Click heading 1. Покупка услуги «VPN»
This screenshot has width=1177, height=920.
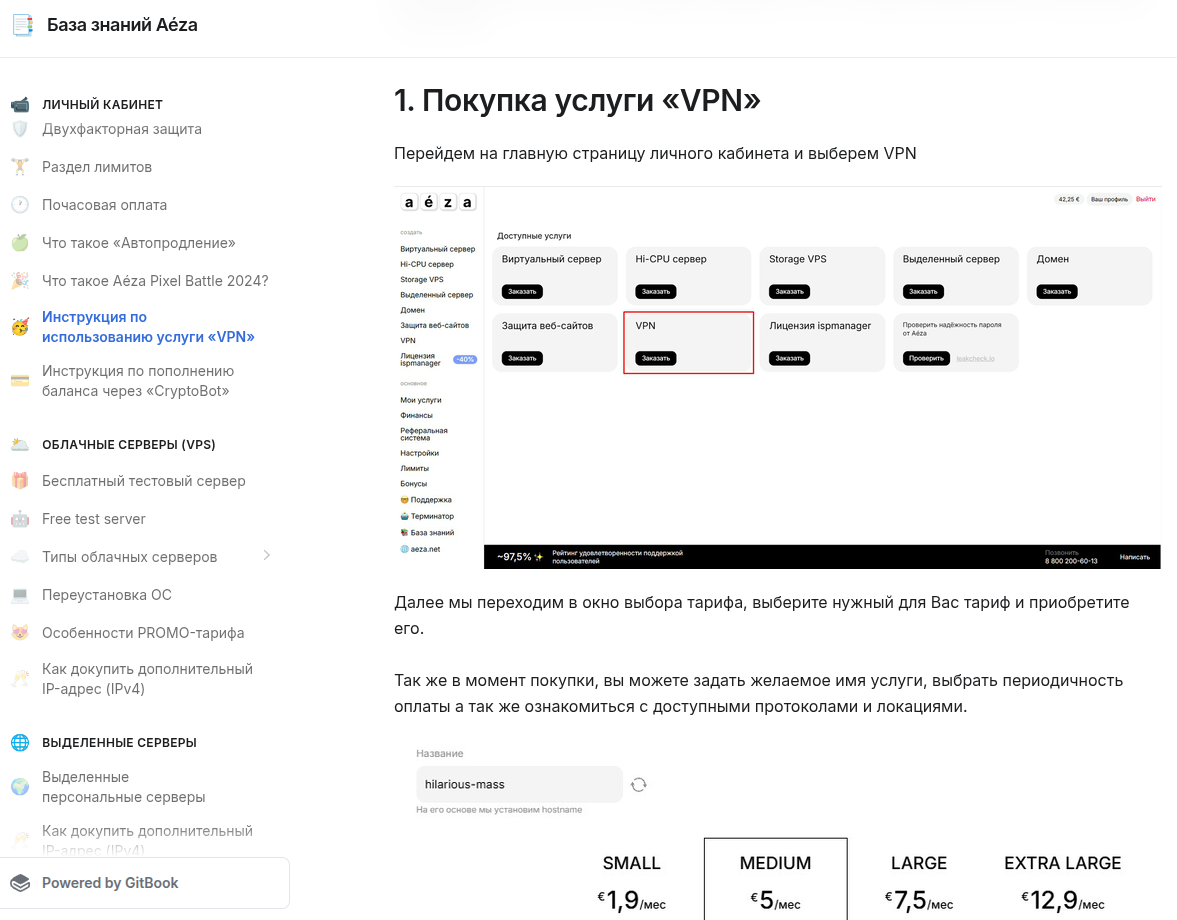(577, 100)
